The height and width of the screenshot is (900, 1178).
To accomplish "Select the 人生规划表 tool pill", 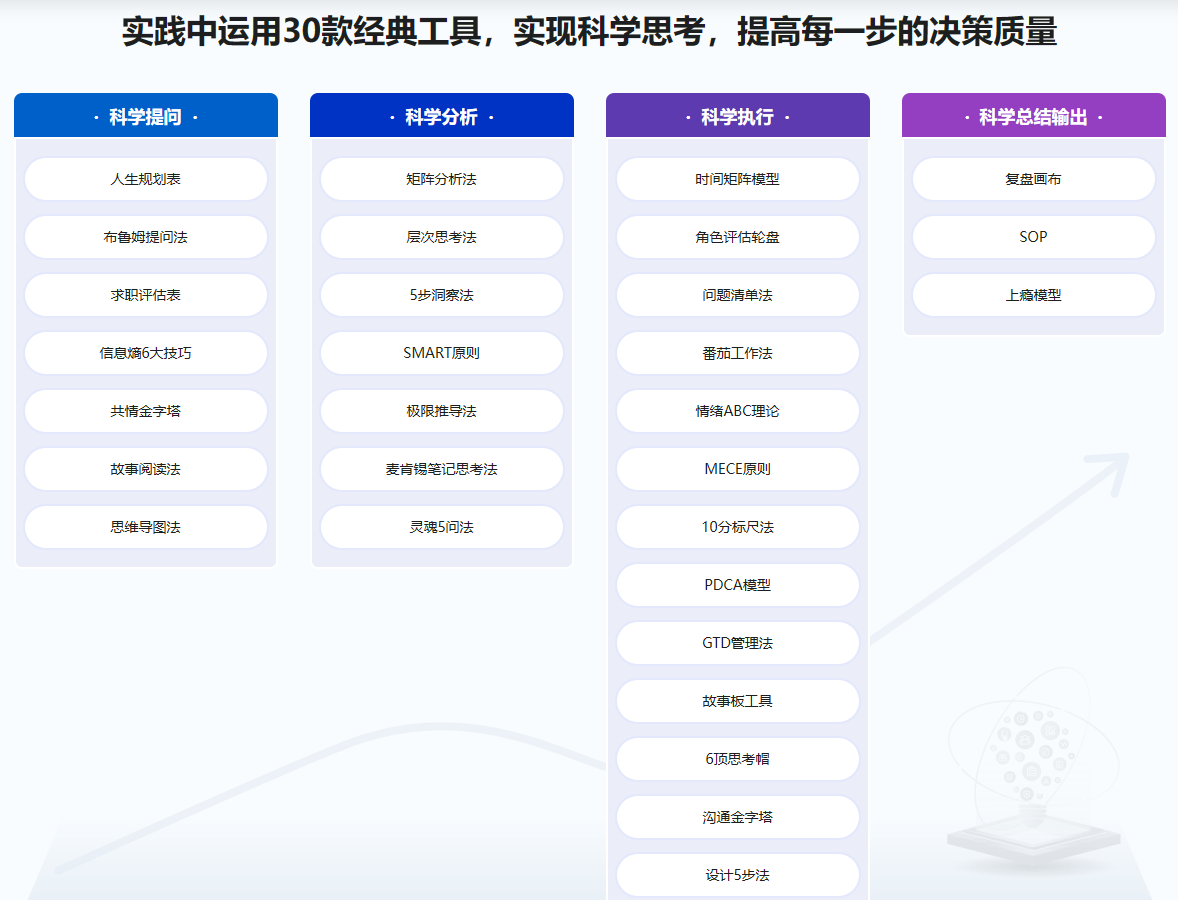I will click(146, 179).
